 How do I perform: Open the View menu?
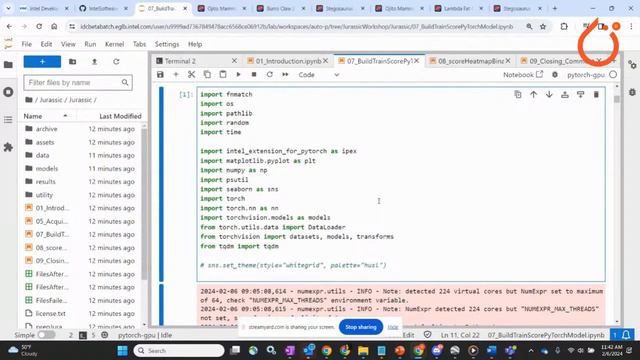point(68,44)
